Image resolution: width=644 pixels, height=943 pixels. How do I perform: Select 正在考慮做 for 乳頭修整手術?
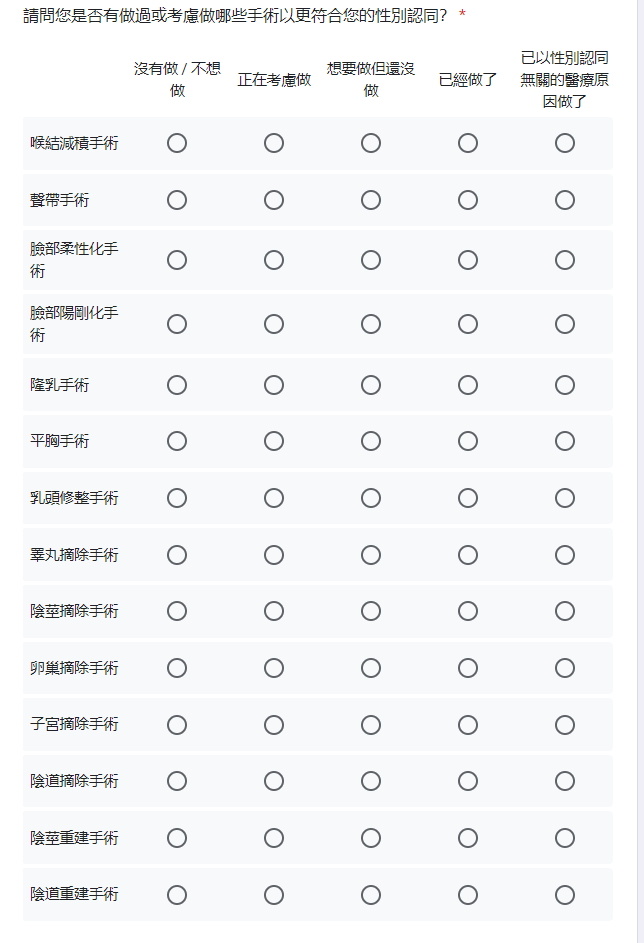pyautogui.click(x=274, y=498)
